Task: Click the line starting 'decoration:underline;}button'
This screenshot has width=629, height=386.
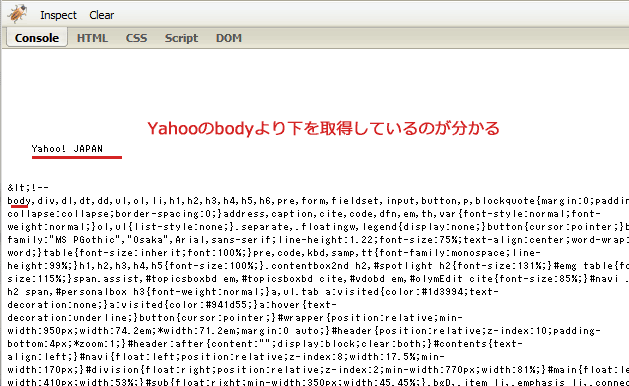Action: (x=235, y=318)
